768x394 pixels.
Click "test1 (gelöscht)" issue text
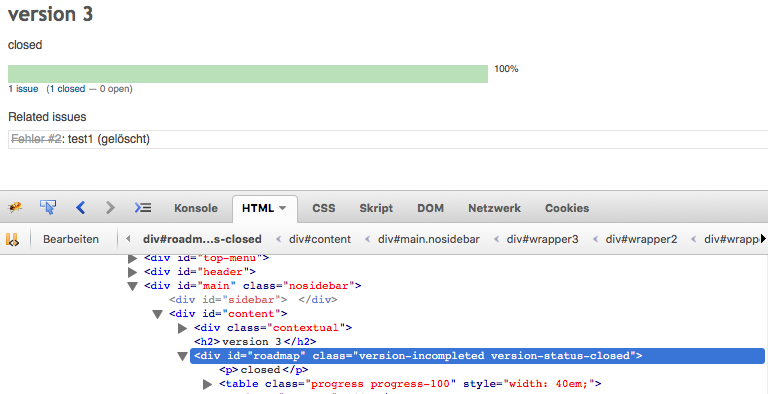[x=109, y=139]
